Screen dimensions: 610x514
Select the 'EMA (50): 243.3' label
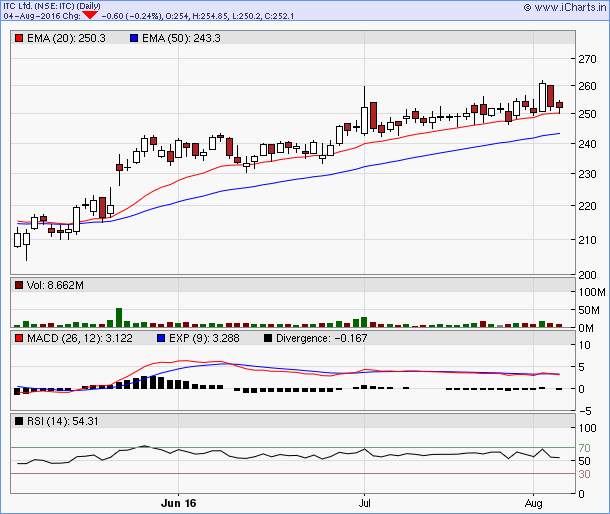click(x=181, y=38)
